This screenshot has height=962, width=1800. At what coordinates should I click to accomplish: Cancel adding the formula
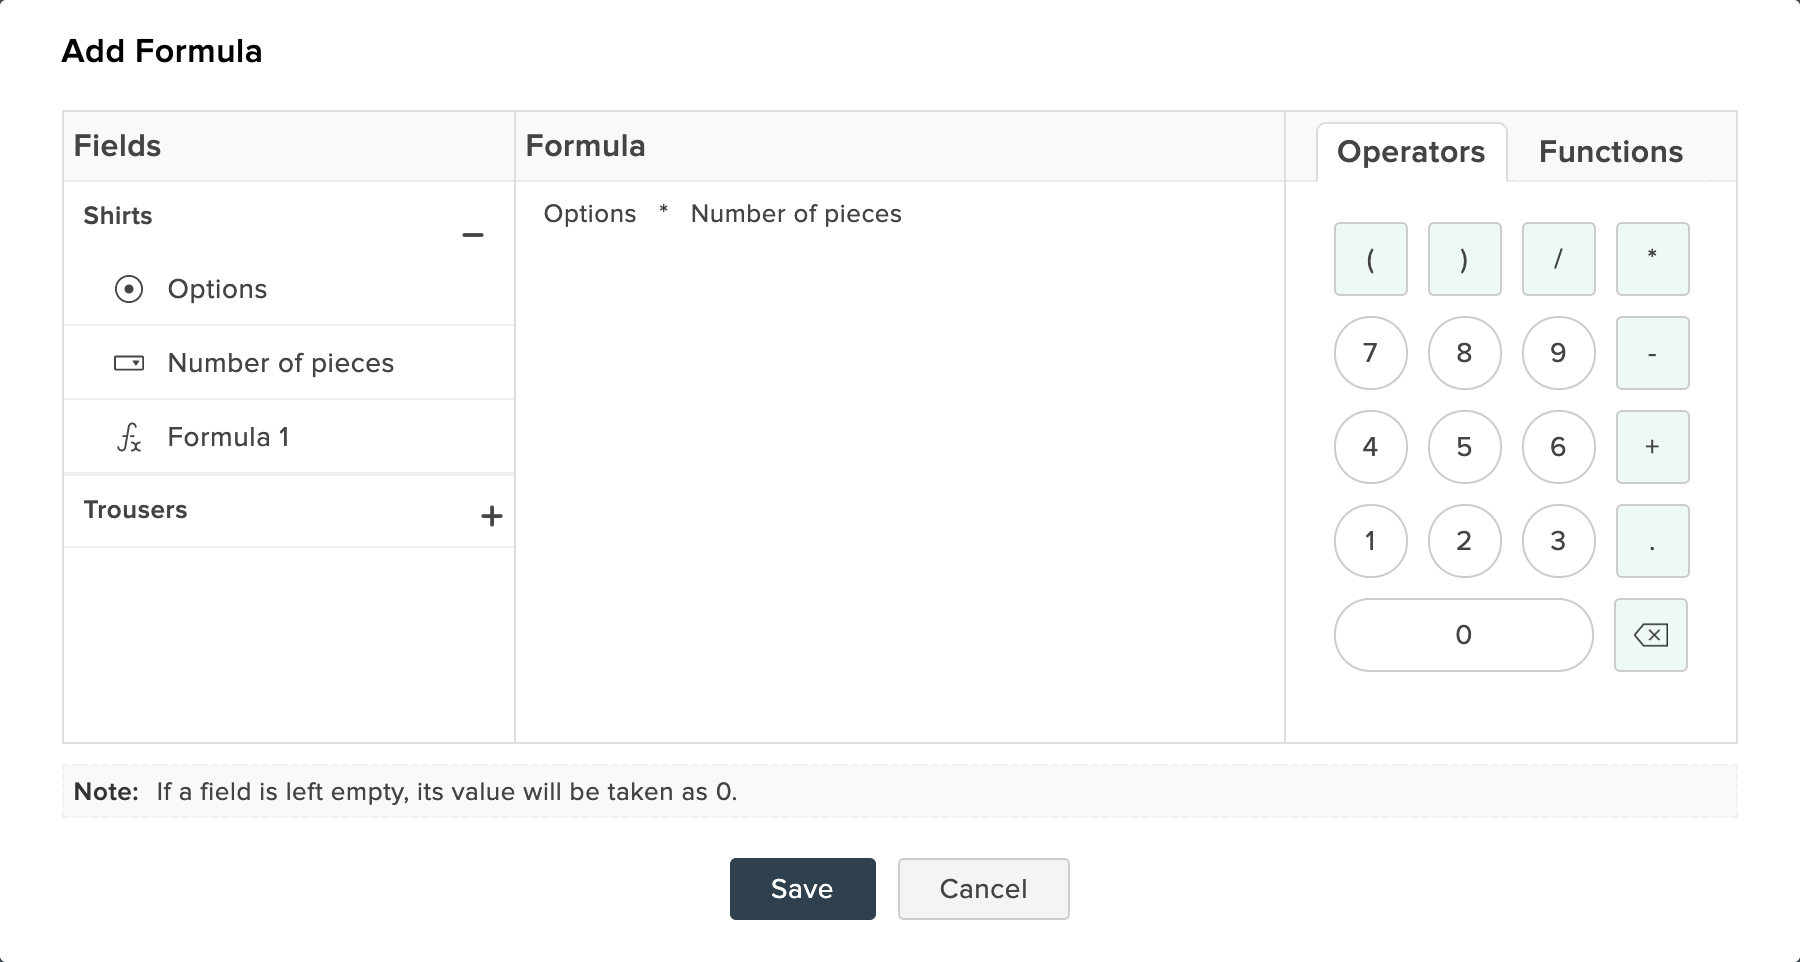tap(984, 889)
